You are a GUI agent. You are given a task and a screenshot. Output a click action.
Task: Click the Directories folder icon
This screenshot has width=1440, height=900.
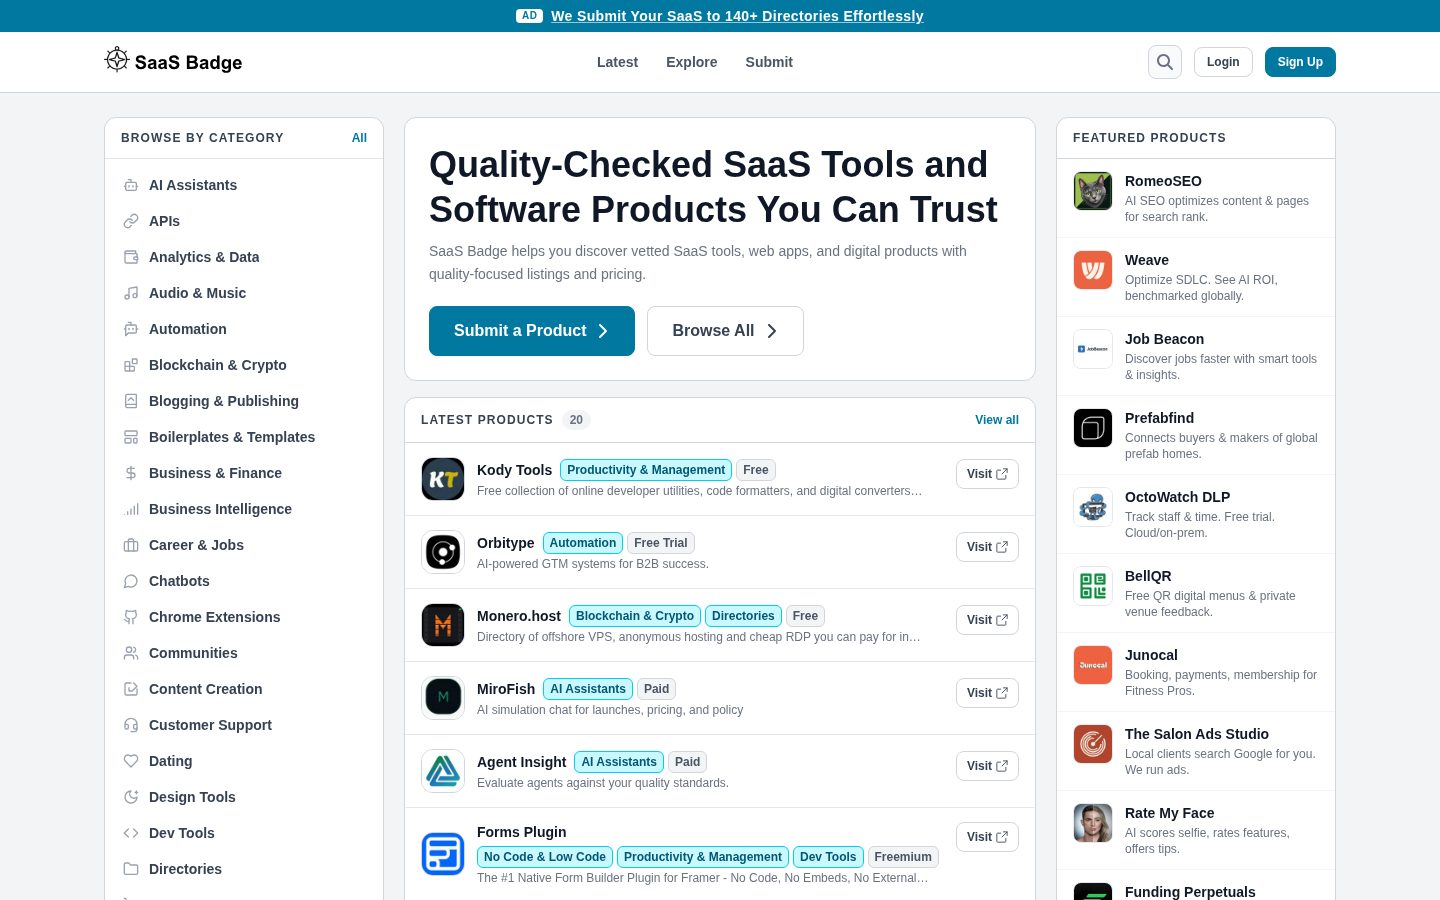131,869
